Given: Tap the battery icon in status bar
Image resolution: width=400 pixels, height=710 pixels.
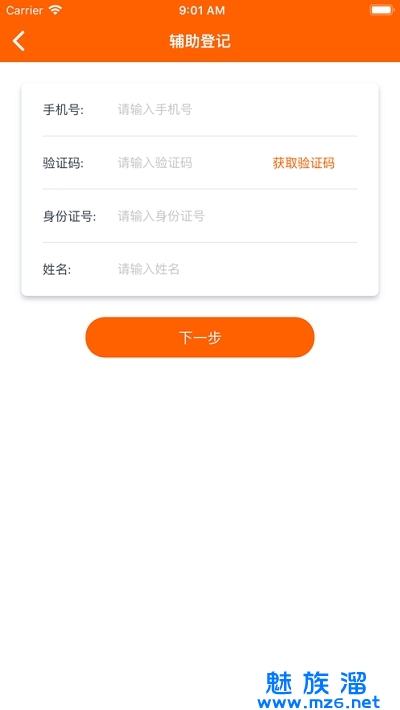Looking at the screenshot, I should [381, 10].
